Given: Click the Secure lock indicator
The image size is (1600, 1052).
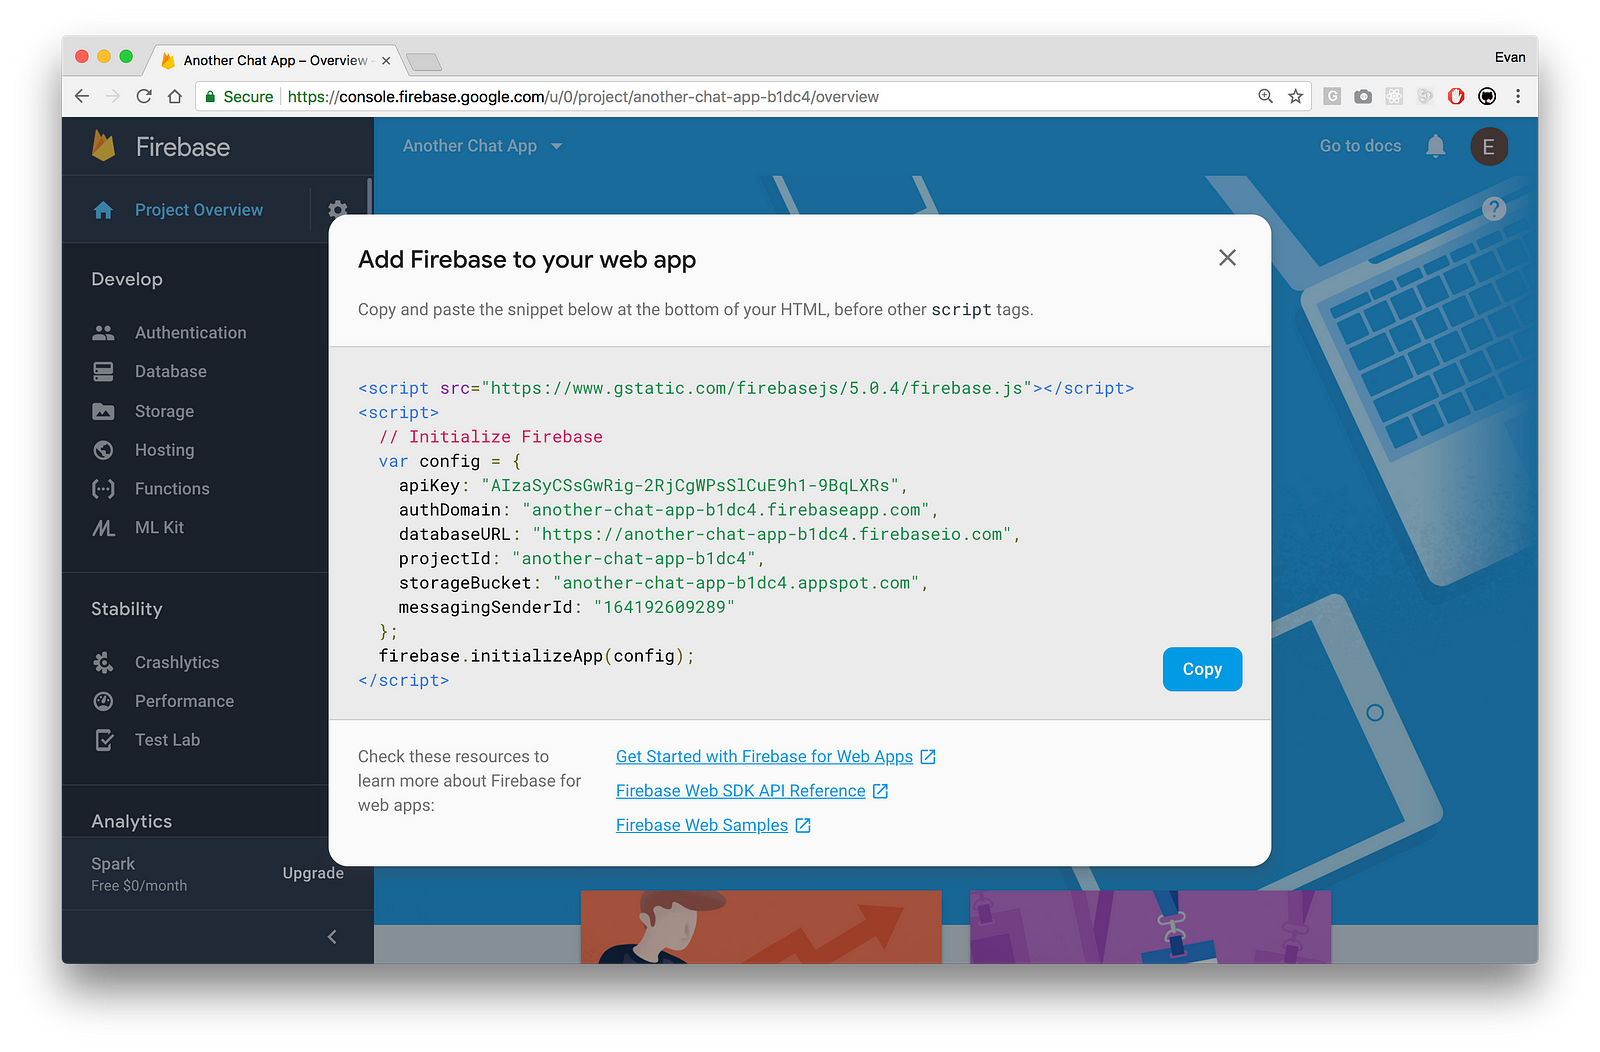Looking at the screenshot, I should tap(240, 97).
